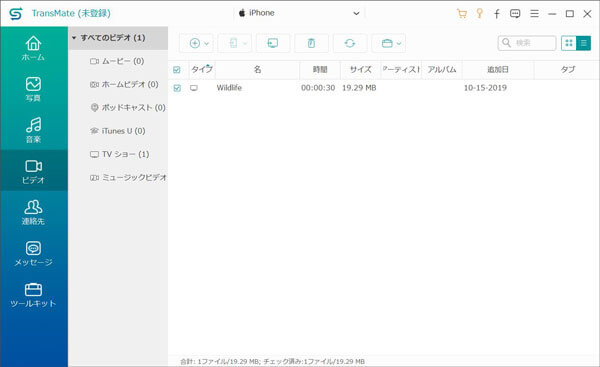Open the hamburger menu in title bar

[535, 14]
